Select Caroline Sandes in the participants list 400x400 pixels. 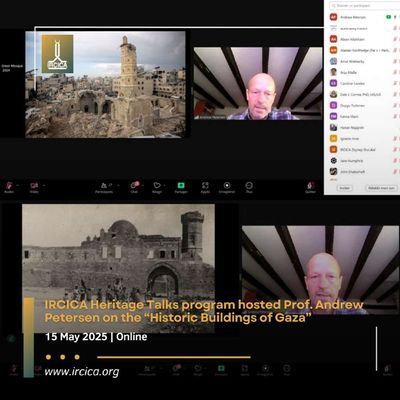362,83
